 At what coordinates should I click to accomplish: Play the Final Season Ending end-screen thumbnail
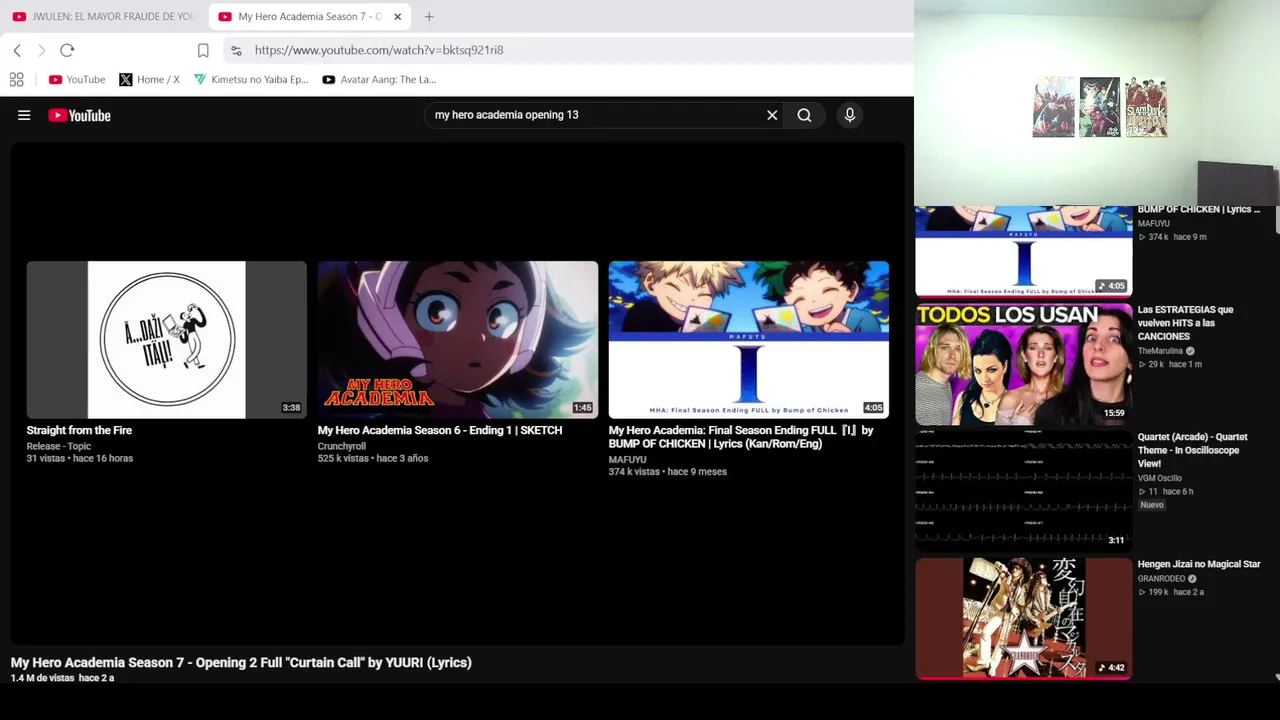pos(748,340)
